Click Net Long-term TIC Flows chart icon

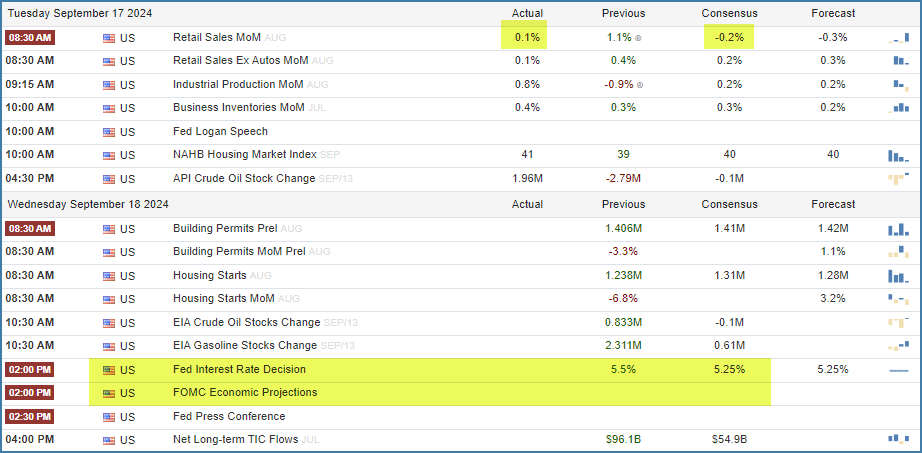point(898,439)
